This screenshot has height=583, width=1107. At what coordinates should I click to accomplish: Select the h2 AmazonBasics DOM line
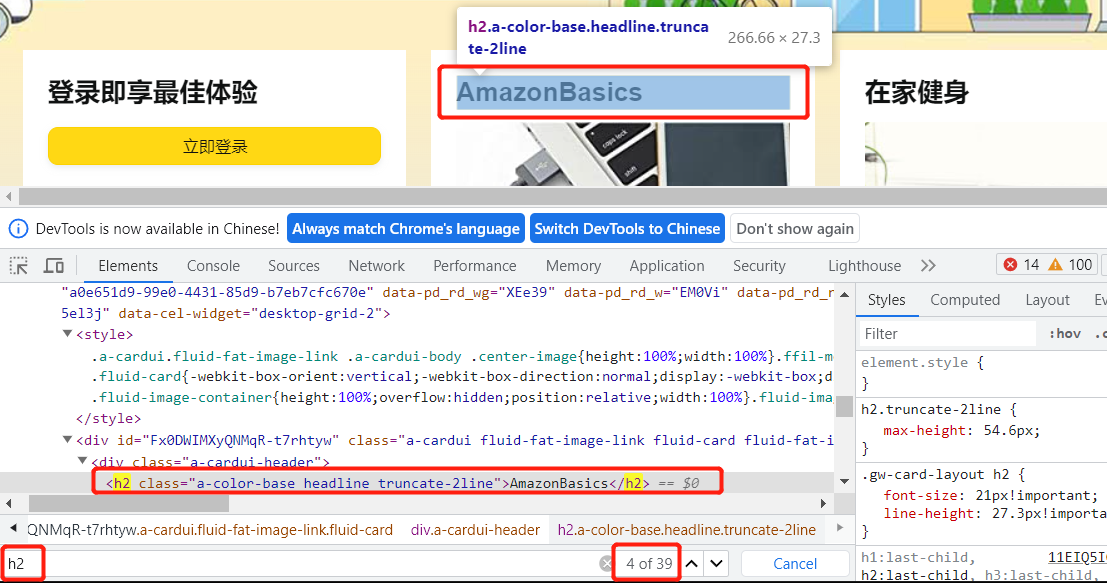click(417, 483)
